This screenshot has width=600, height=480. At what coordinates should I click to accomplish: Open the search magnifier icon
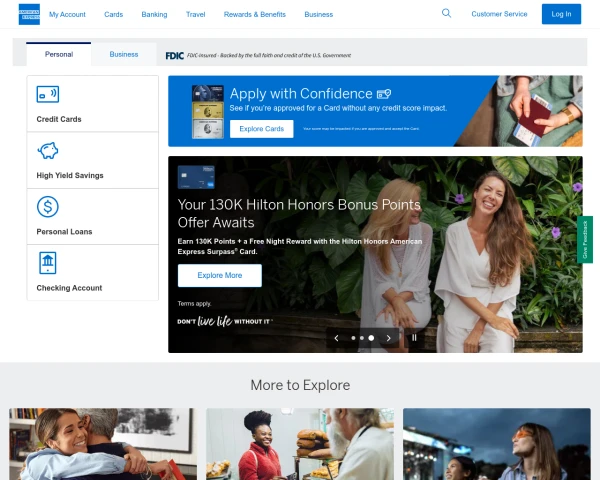tap(446, 13)
